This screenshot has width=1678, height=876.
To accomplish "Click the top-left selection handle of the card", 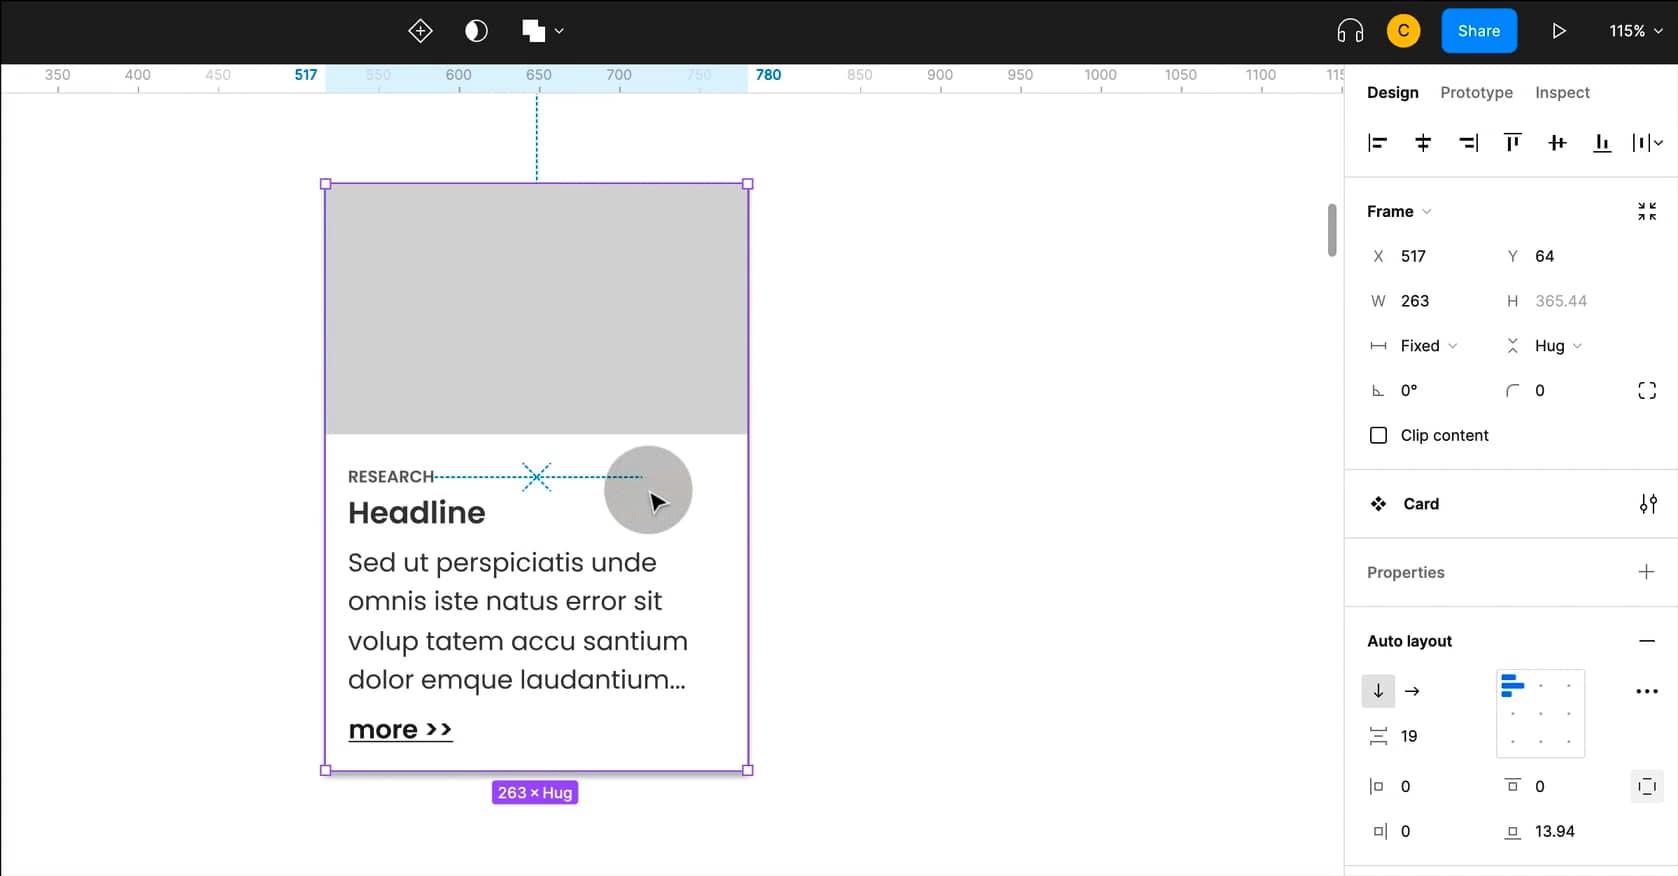I will click(x=325, y=184).
